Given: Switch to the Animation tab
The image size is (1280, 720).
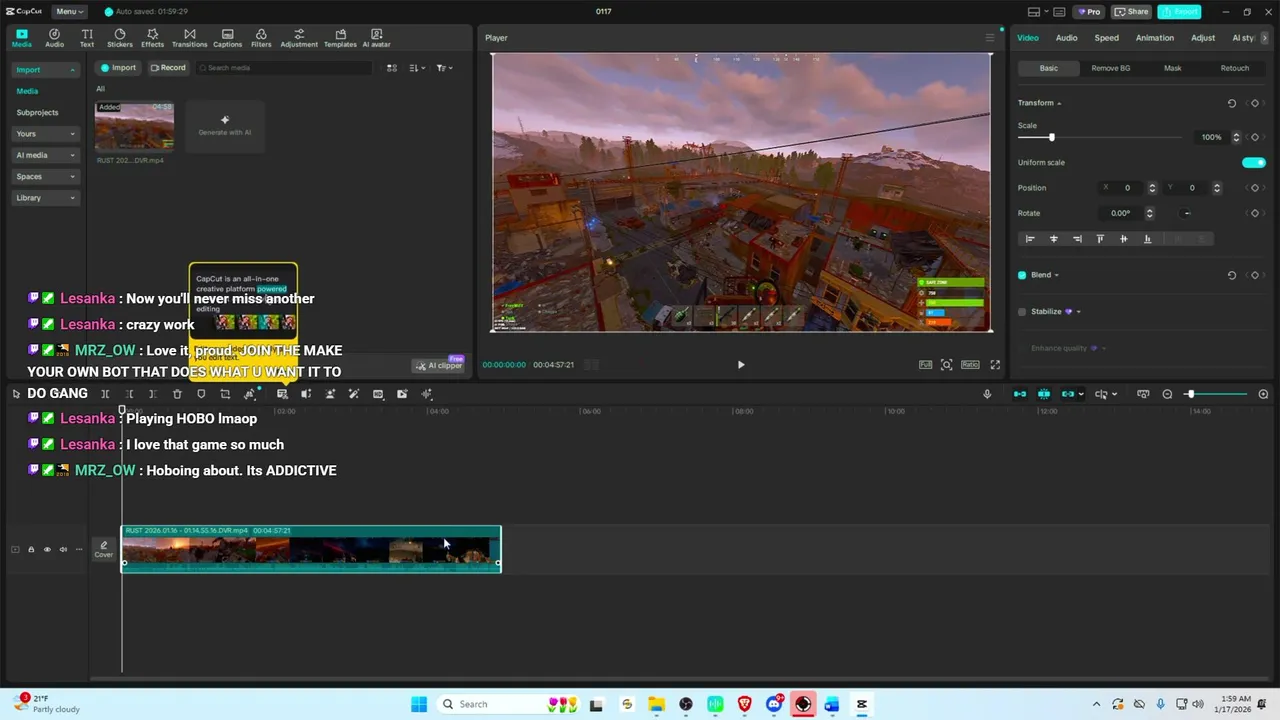Looking at the screenshot, I should click(1154, 38).
